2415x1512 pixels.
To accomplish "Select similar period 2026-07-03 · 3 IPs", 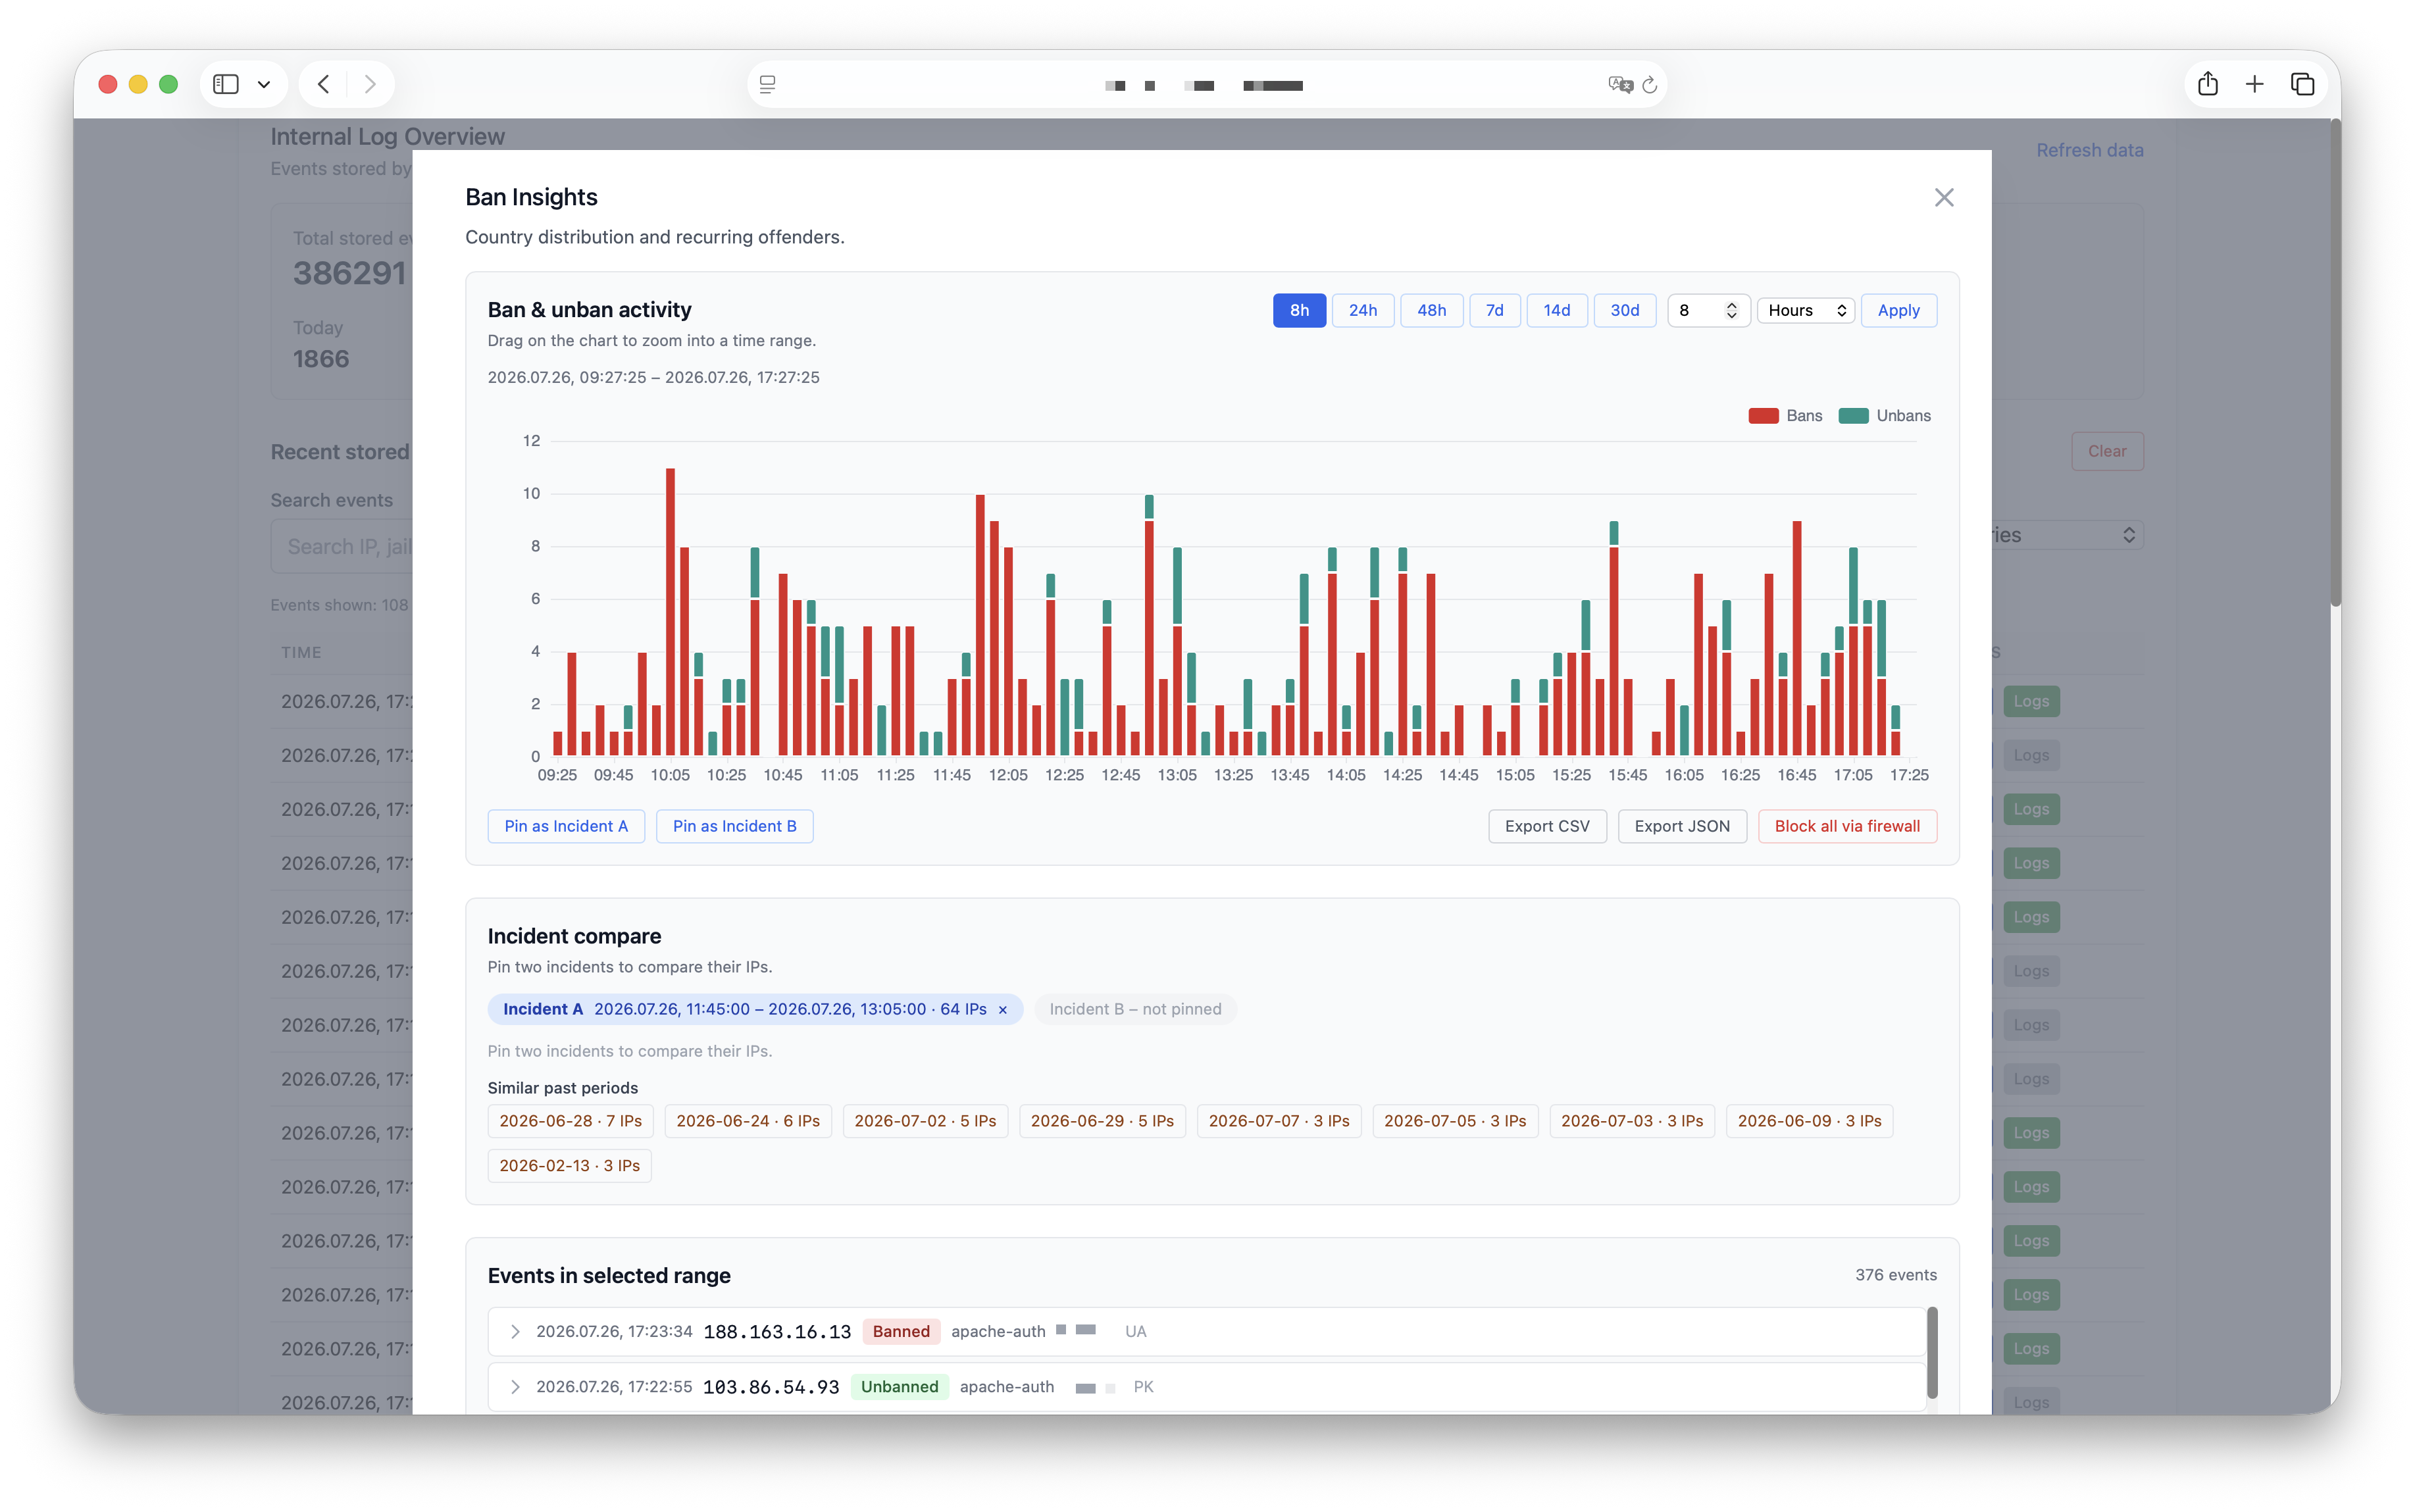I will pyautogui.click(x=1632, y=1121).
